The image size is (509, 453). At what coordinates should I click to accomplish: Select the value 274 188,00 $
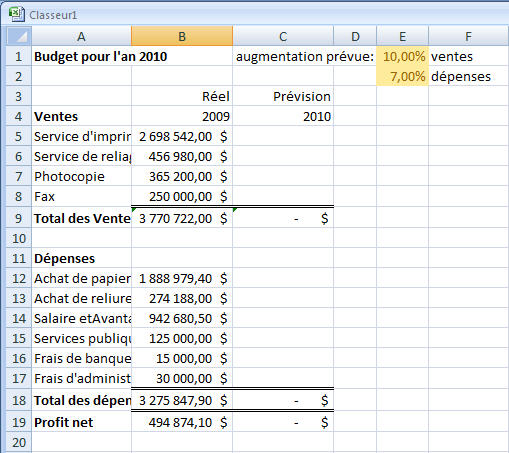tap(182, 298)
